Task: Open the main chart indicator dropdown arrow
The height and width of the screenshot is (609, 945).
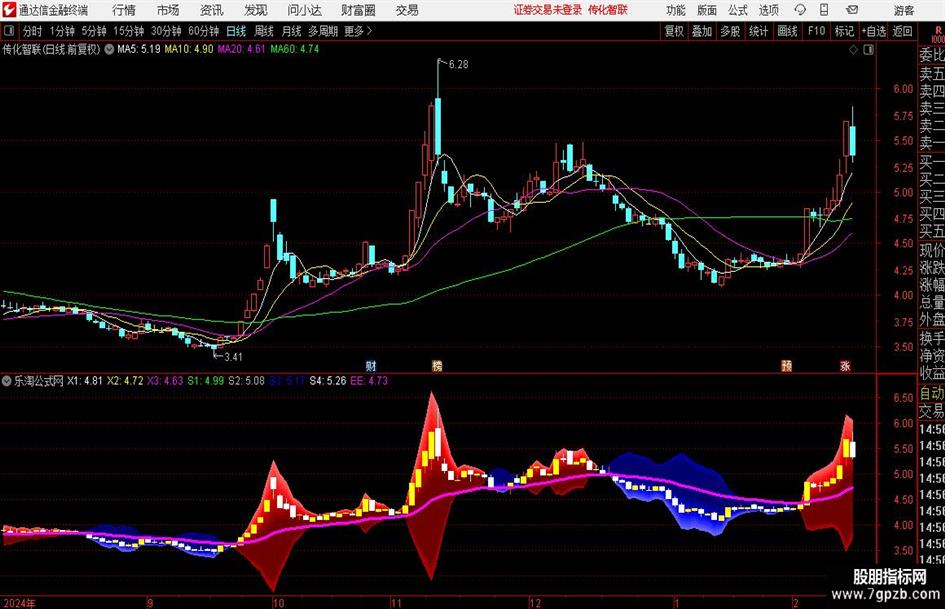Action: (109, 49)
